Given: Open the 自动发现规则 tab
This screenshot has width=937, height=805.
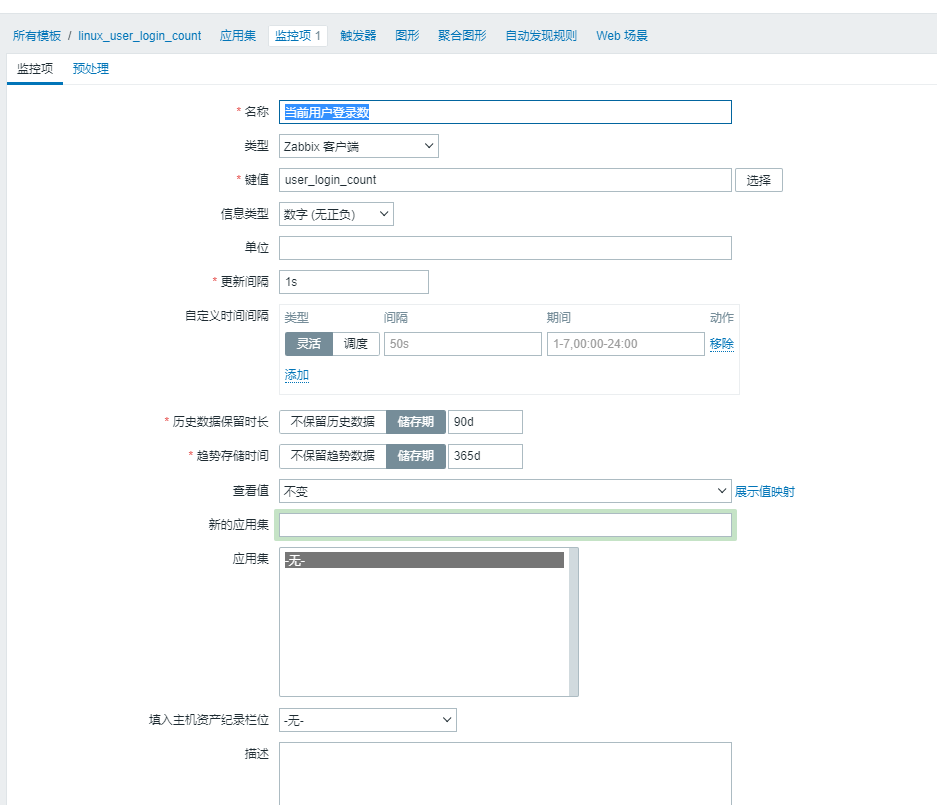Looking at the screenshot, I should point(541,35).
